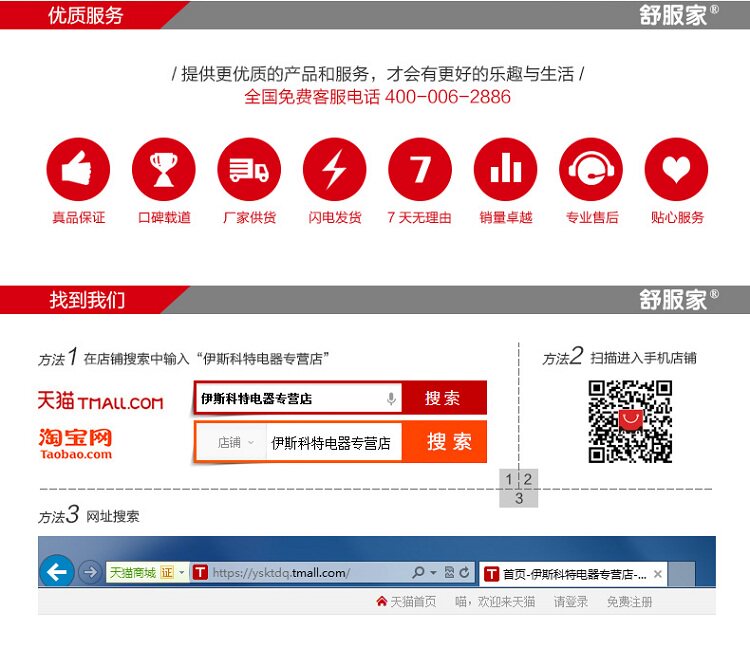
Task: Click the 专业售后 label
Action: click(x=592, y=218)
